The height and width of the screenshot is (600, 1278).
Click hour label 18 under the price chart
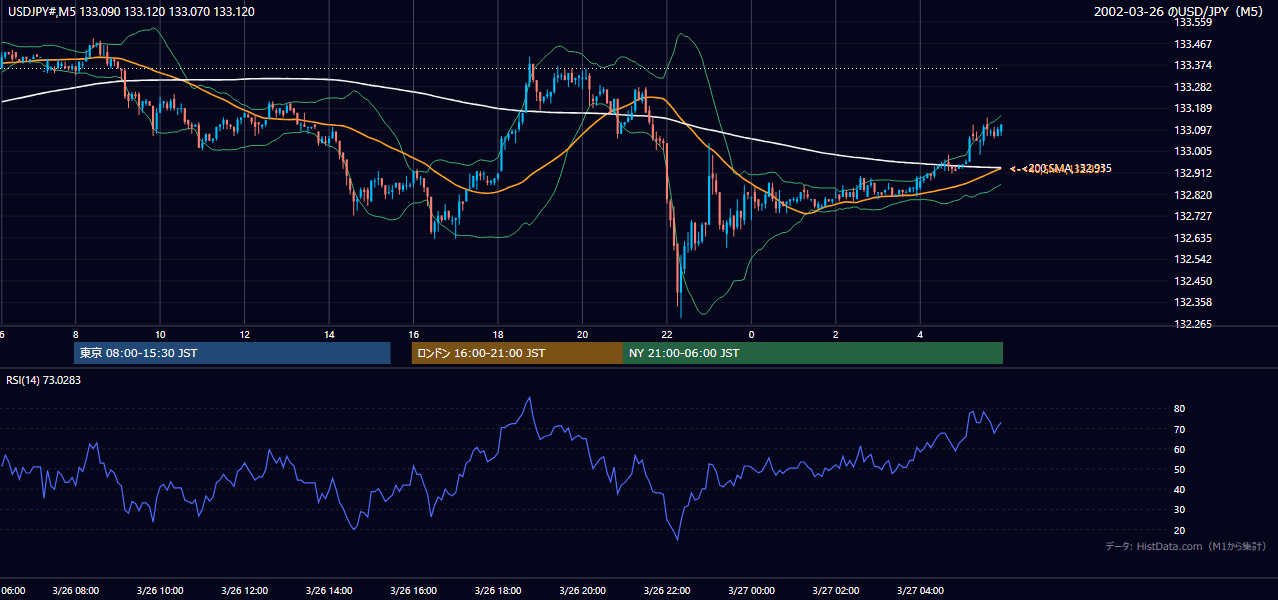pyautogui.click(x=498, y=334)
